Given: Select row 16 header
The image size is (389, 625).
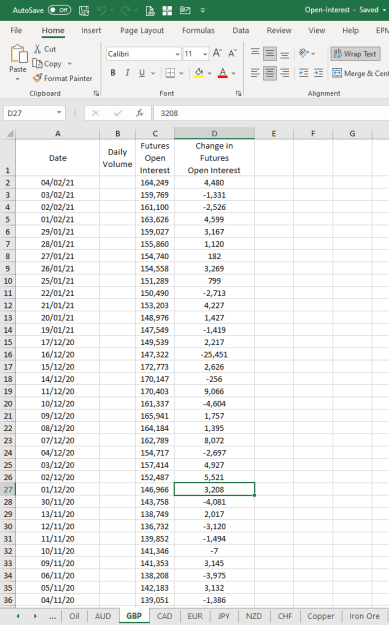Looking at the screenshot, I should [x=8, y=354].
